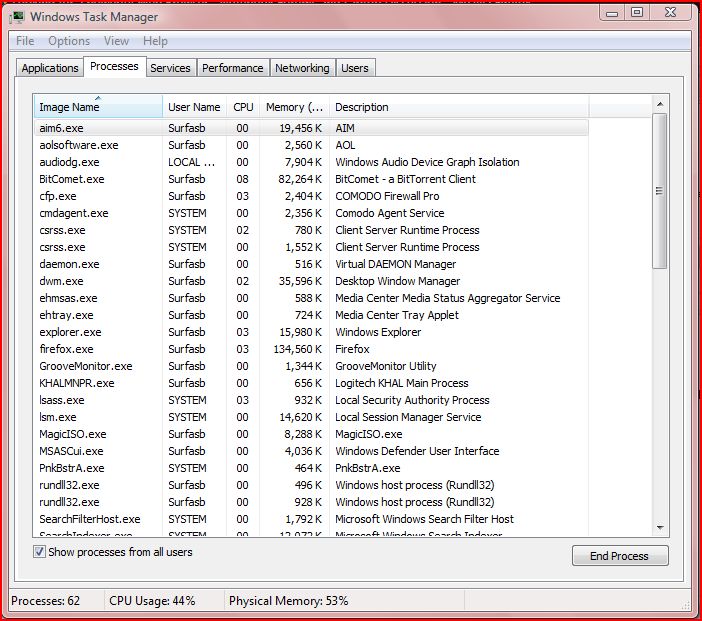702x621 pixels.
Task: Sort by Memory column header
Action: pyautogui.click(x=294, y=107)
